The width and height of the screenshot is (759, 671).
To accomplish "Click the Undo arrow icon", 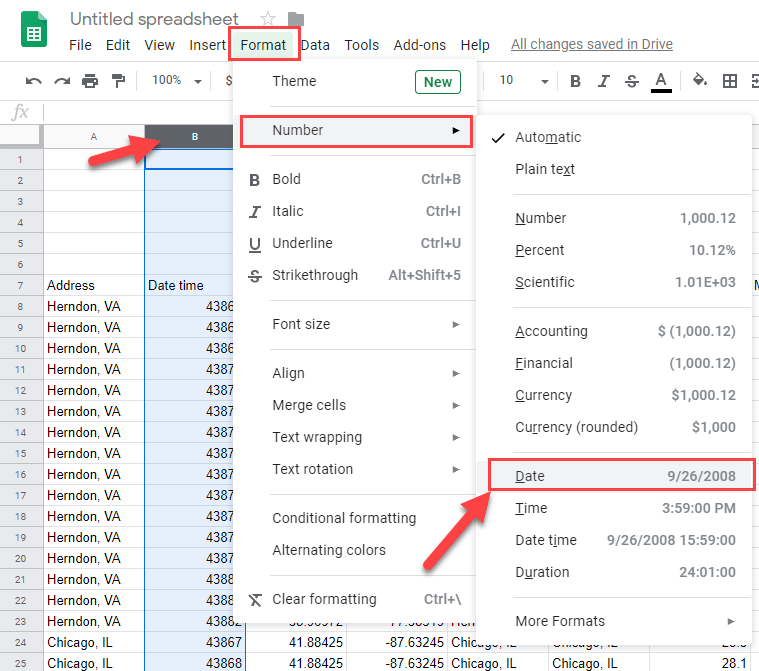I will [x=34, y=81].
